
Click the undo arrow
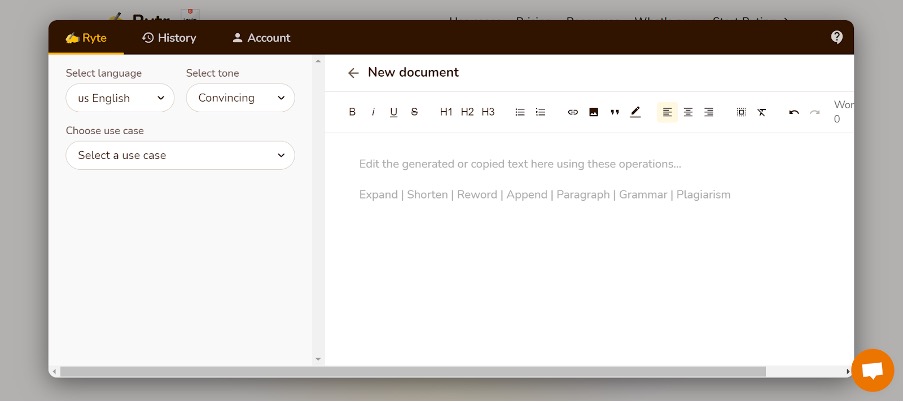click(794, 112)
